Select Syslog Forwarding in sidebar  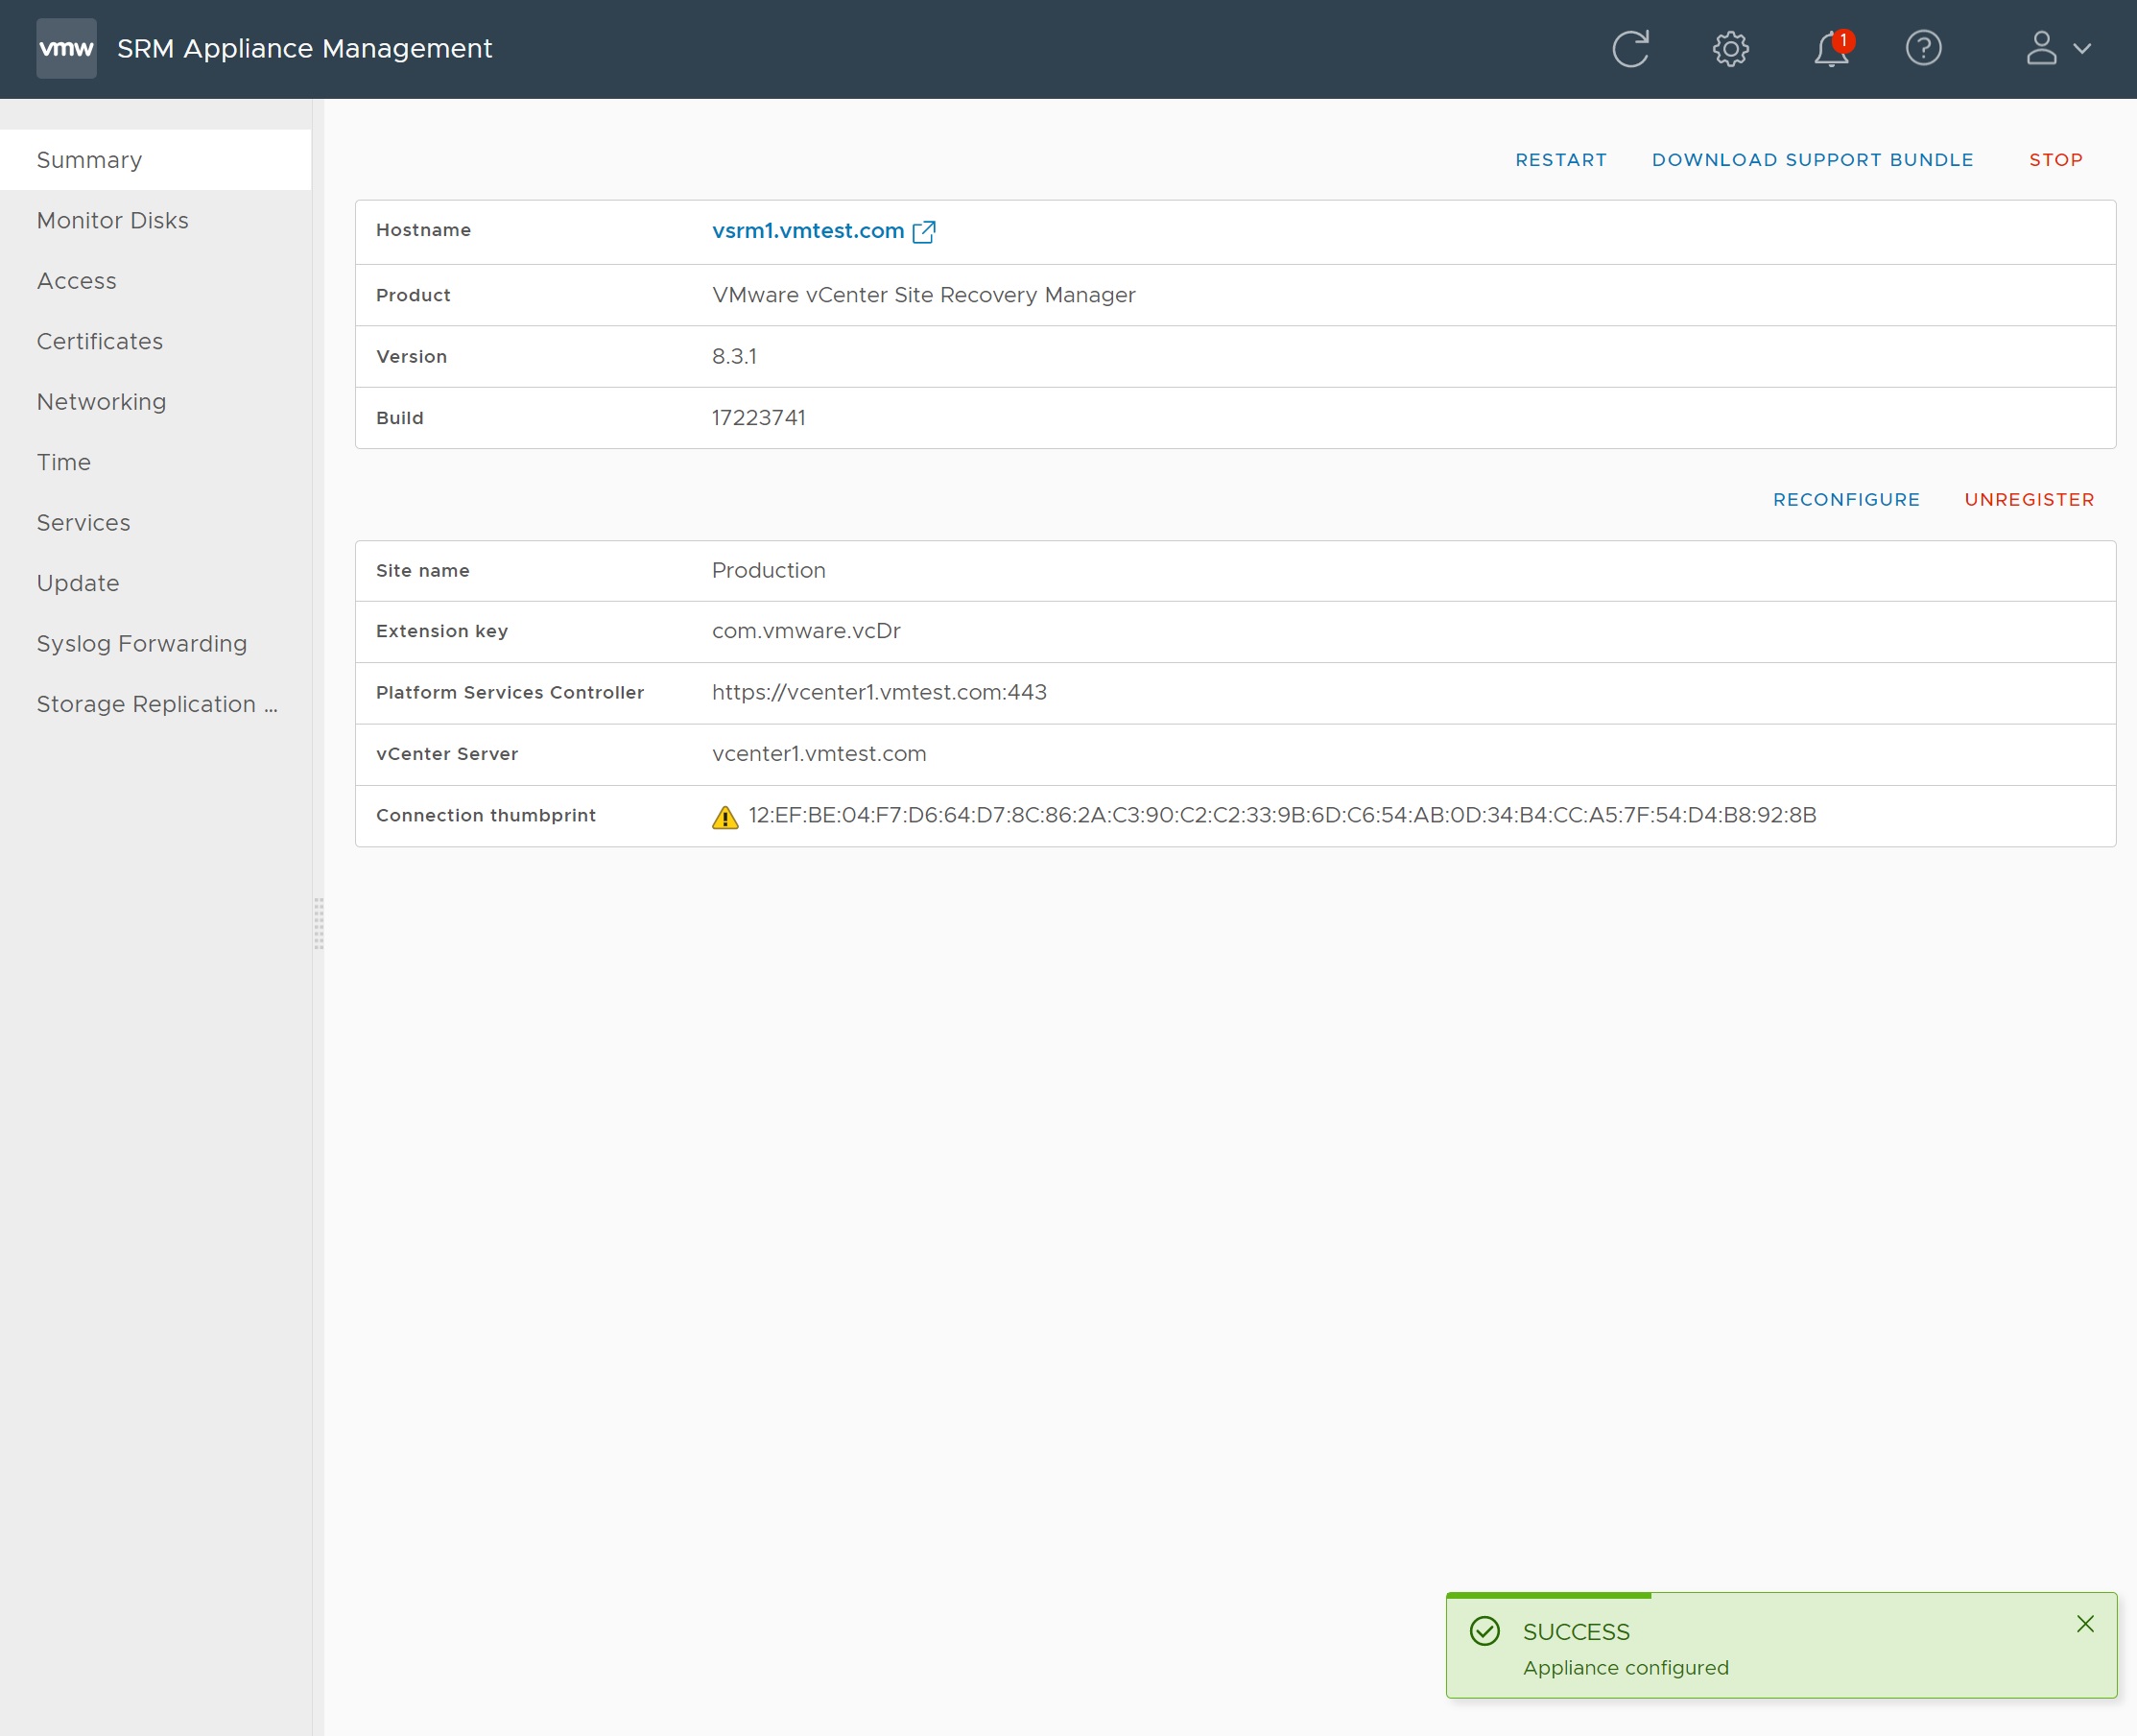tap(142, 644)
